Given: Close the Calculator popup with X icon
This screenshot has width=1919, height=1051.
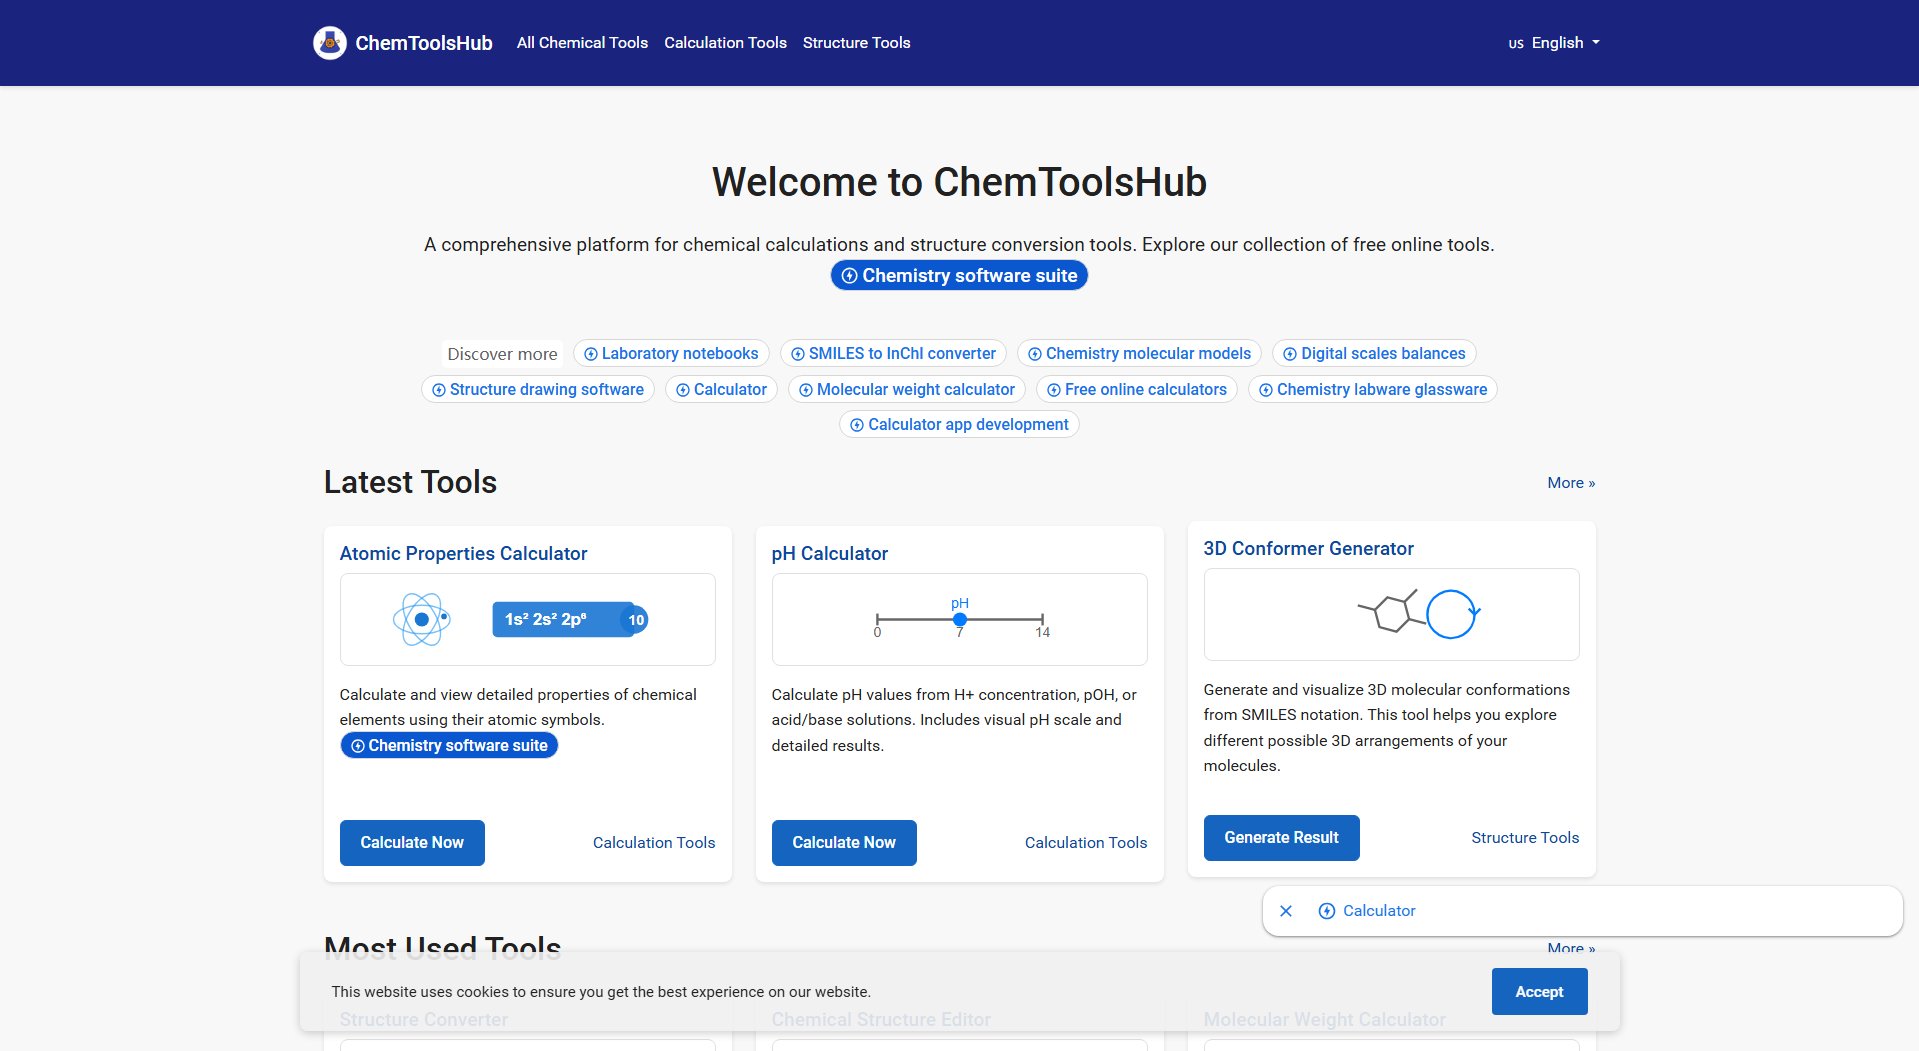Looking at the screenshot, I should pos(1286,911).
